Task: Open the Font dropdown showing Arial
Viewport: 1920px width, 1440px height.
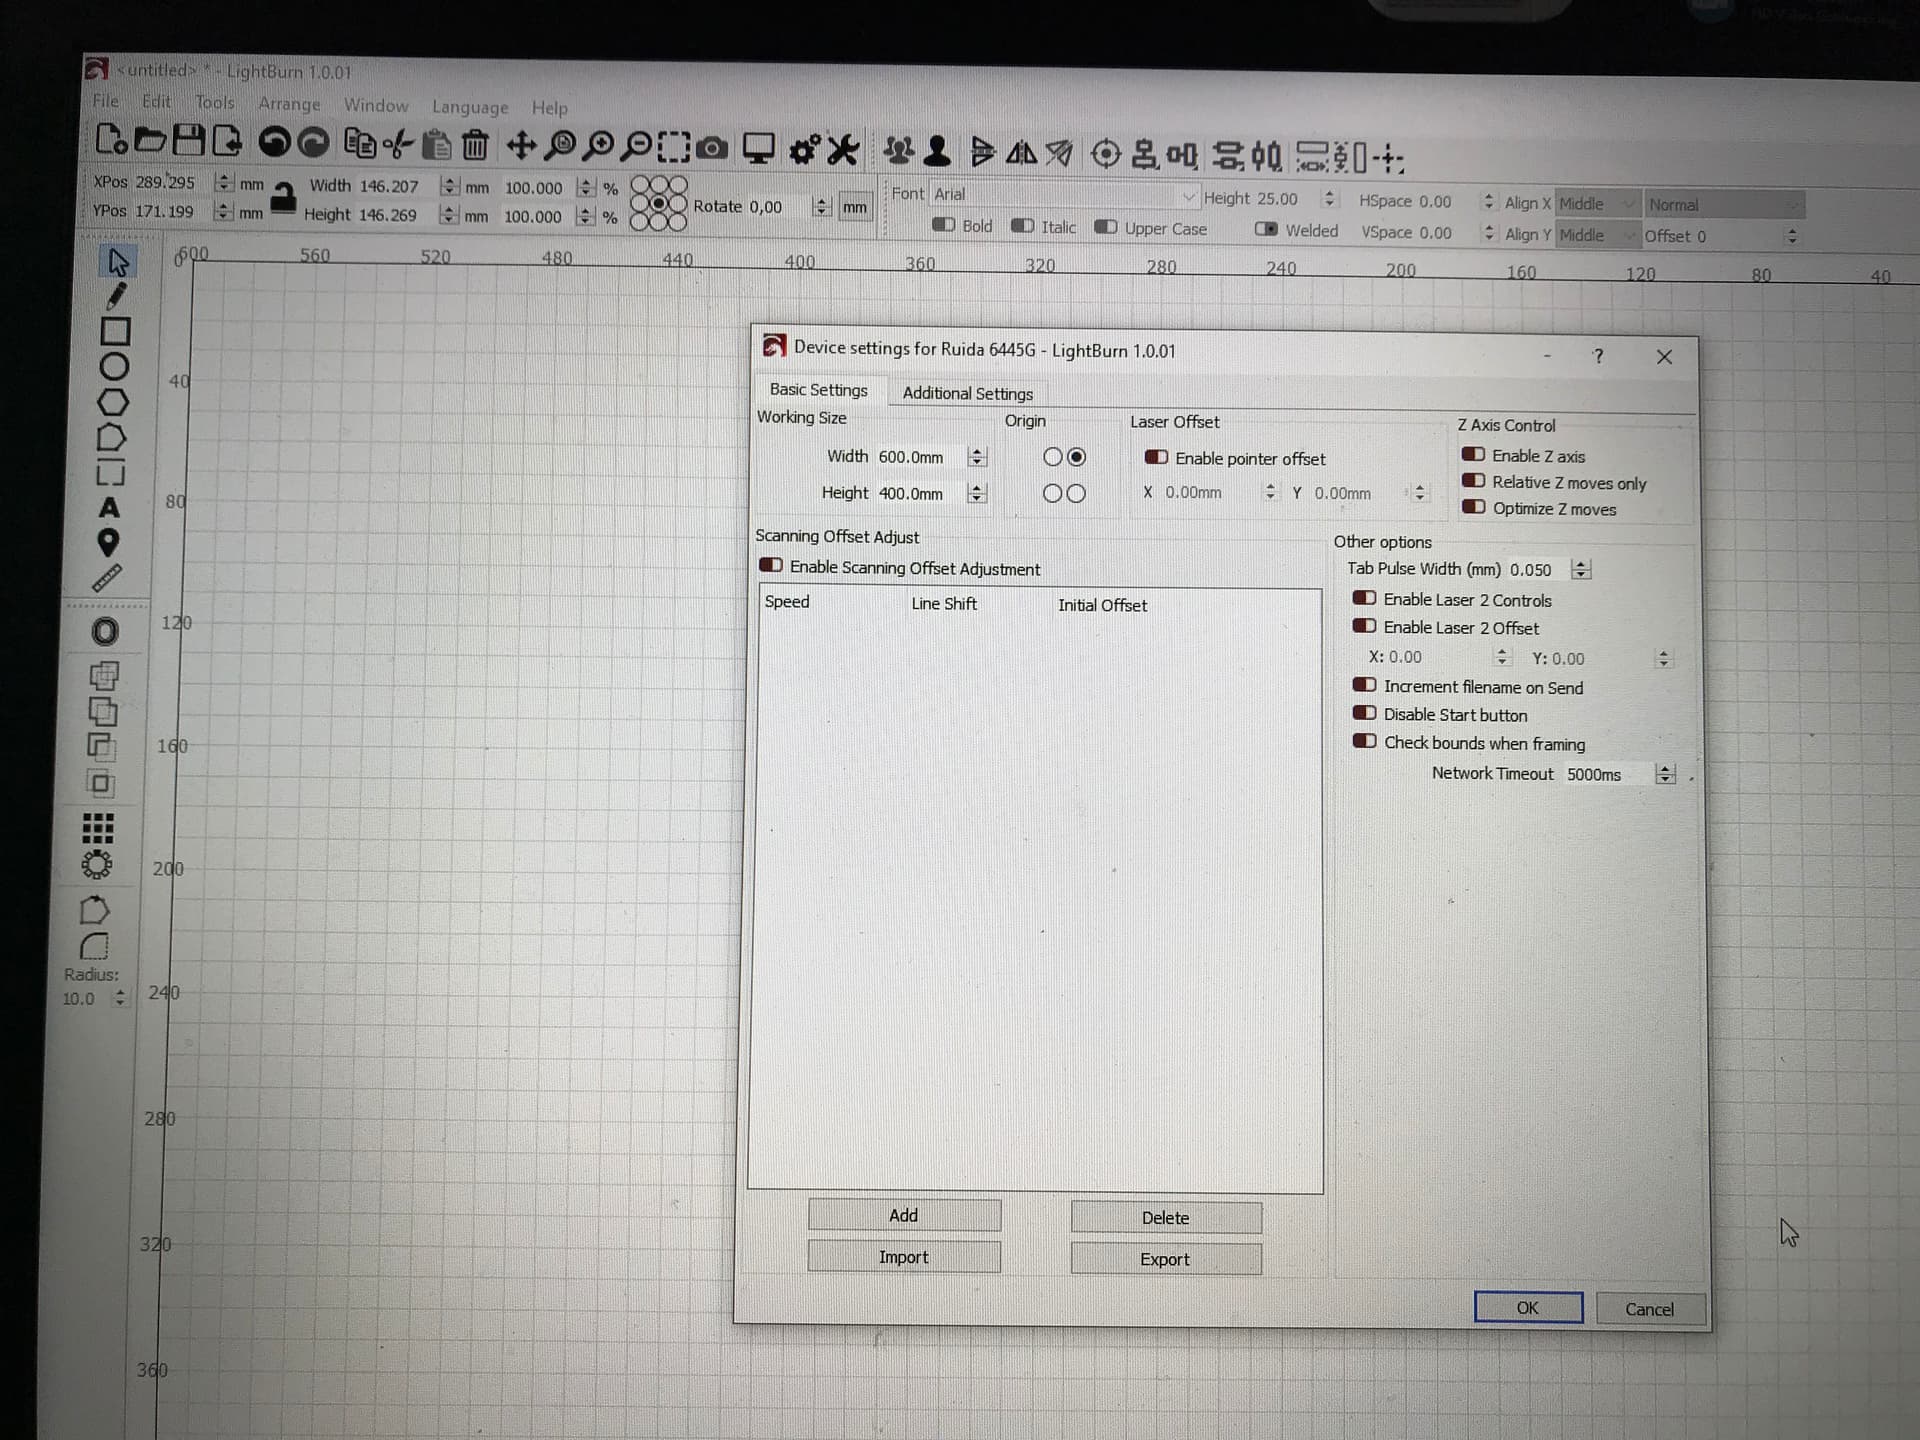Action: [x=1064, y=195]
